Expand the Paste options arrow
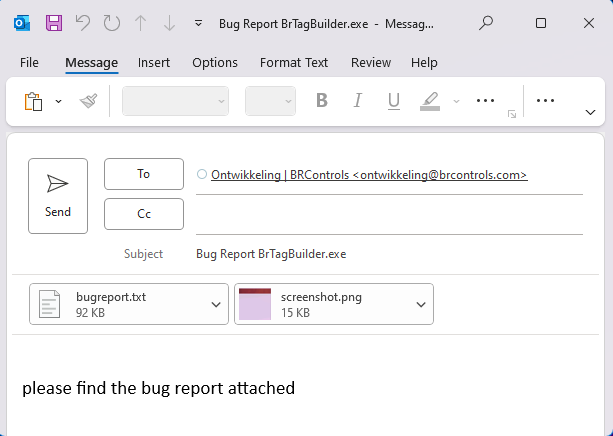 58,102
